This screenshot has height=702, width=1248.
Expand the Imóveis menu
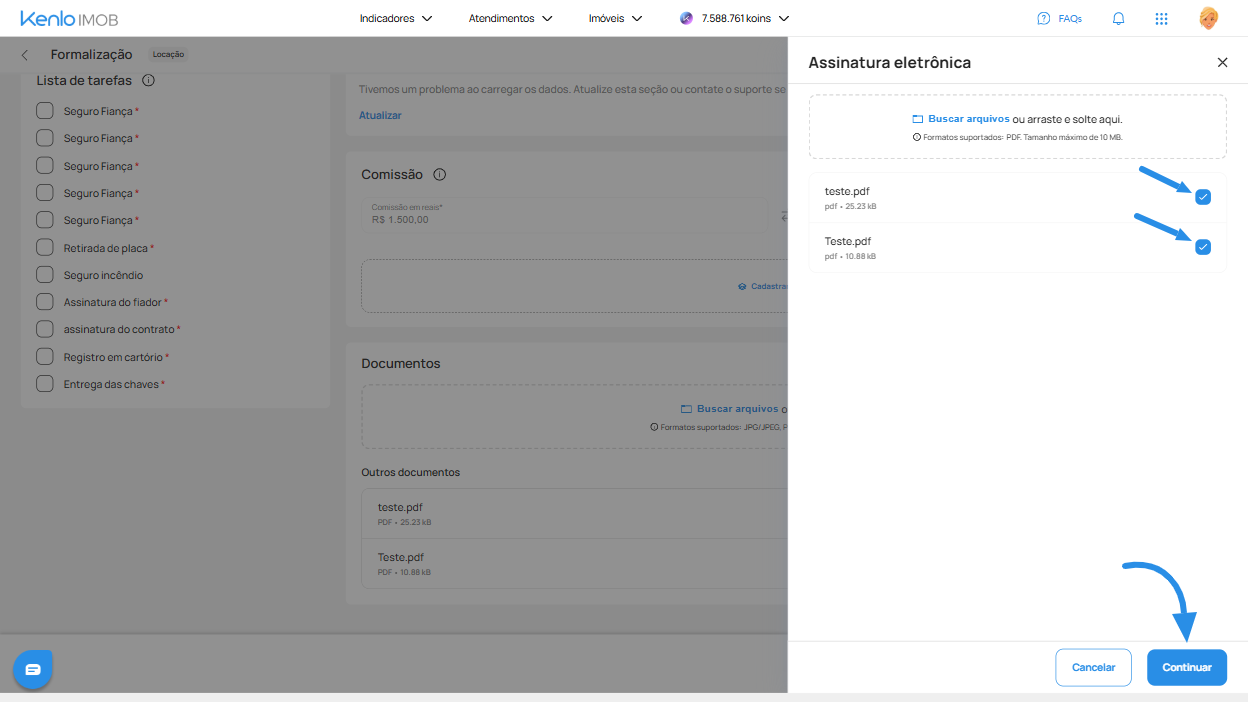point(616,18)
